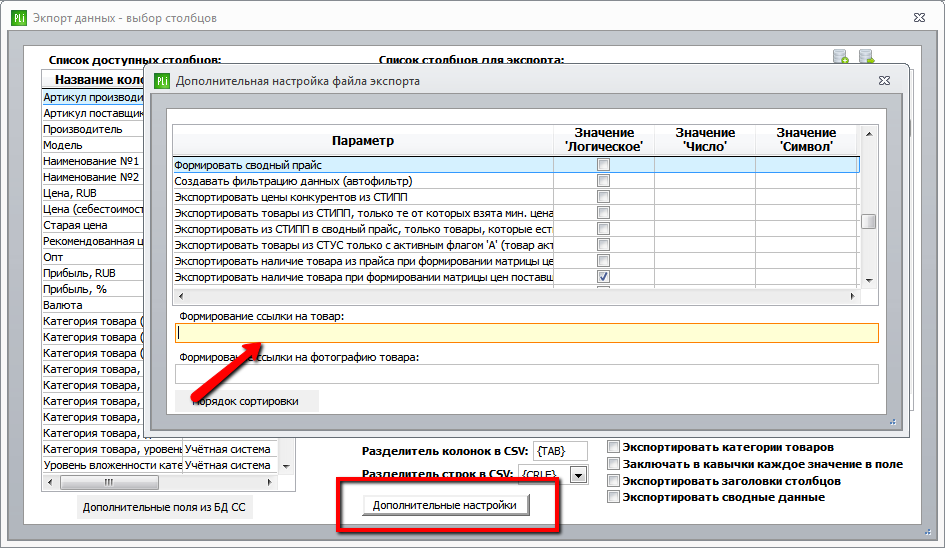Click the PLi icon of the additional settings dialog

tap(162, 81)
